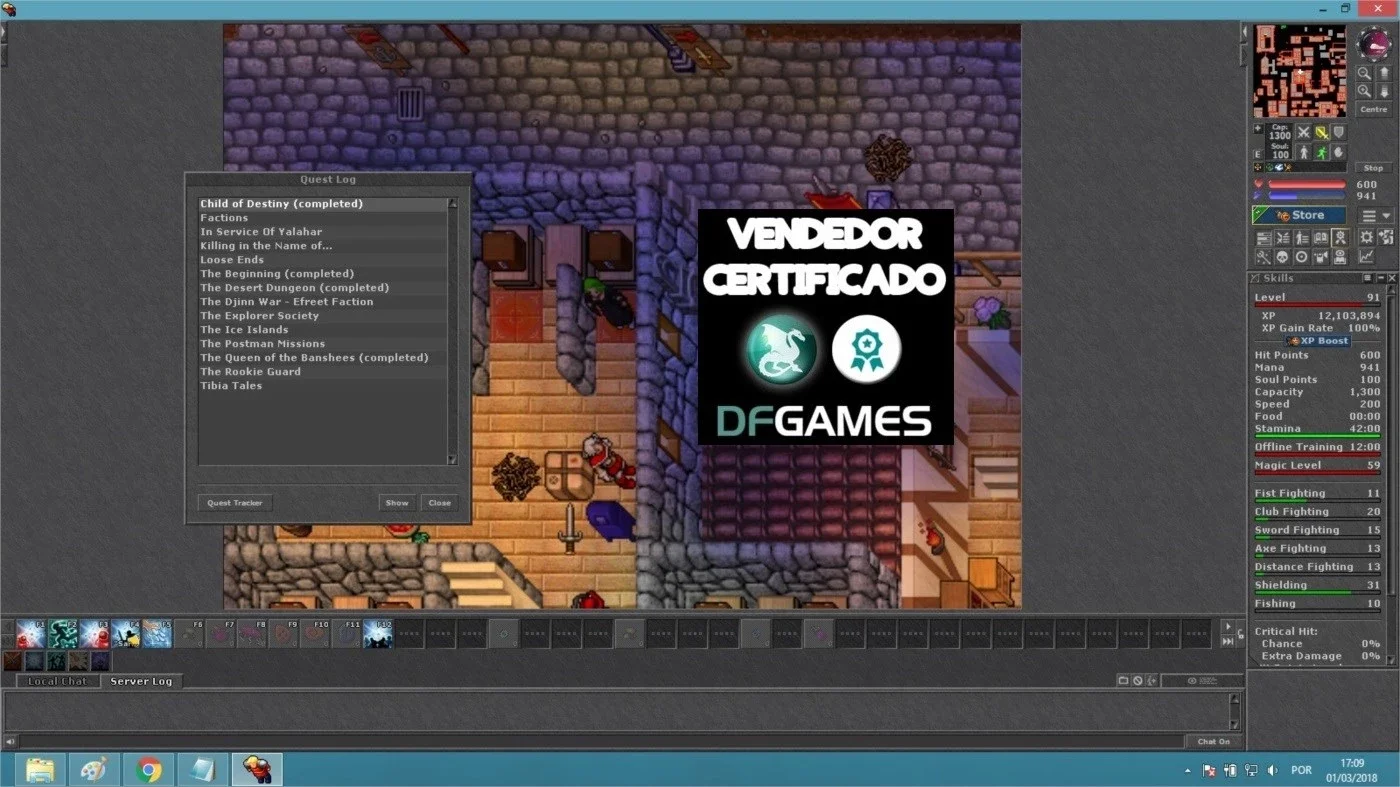The height and width of the screenshot is (787, 1400).
Task: Click the plus button beside Cap
Action: click(x=1258, y=129)
